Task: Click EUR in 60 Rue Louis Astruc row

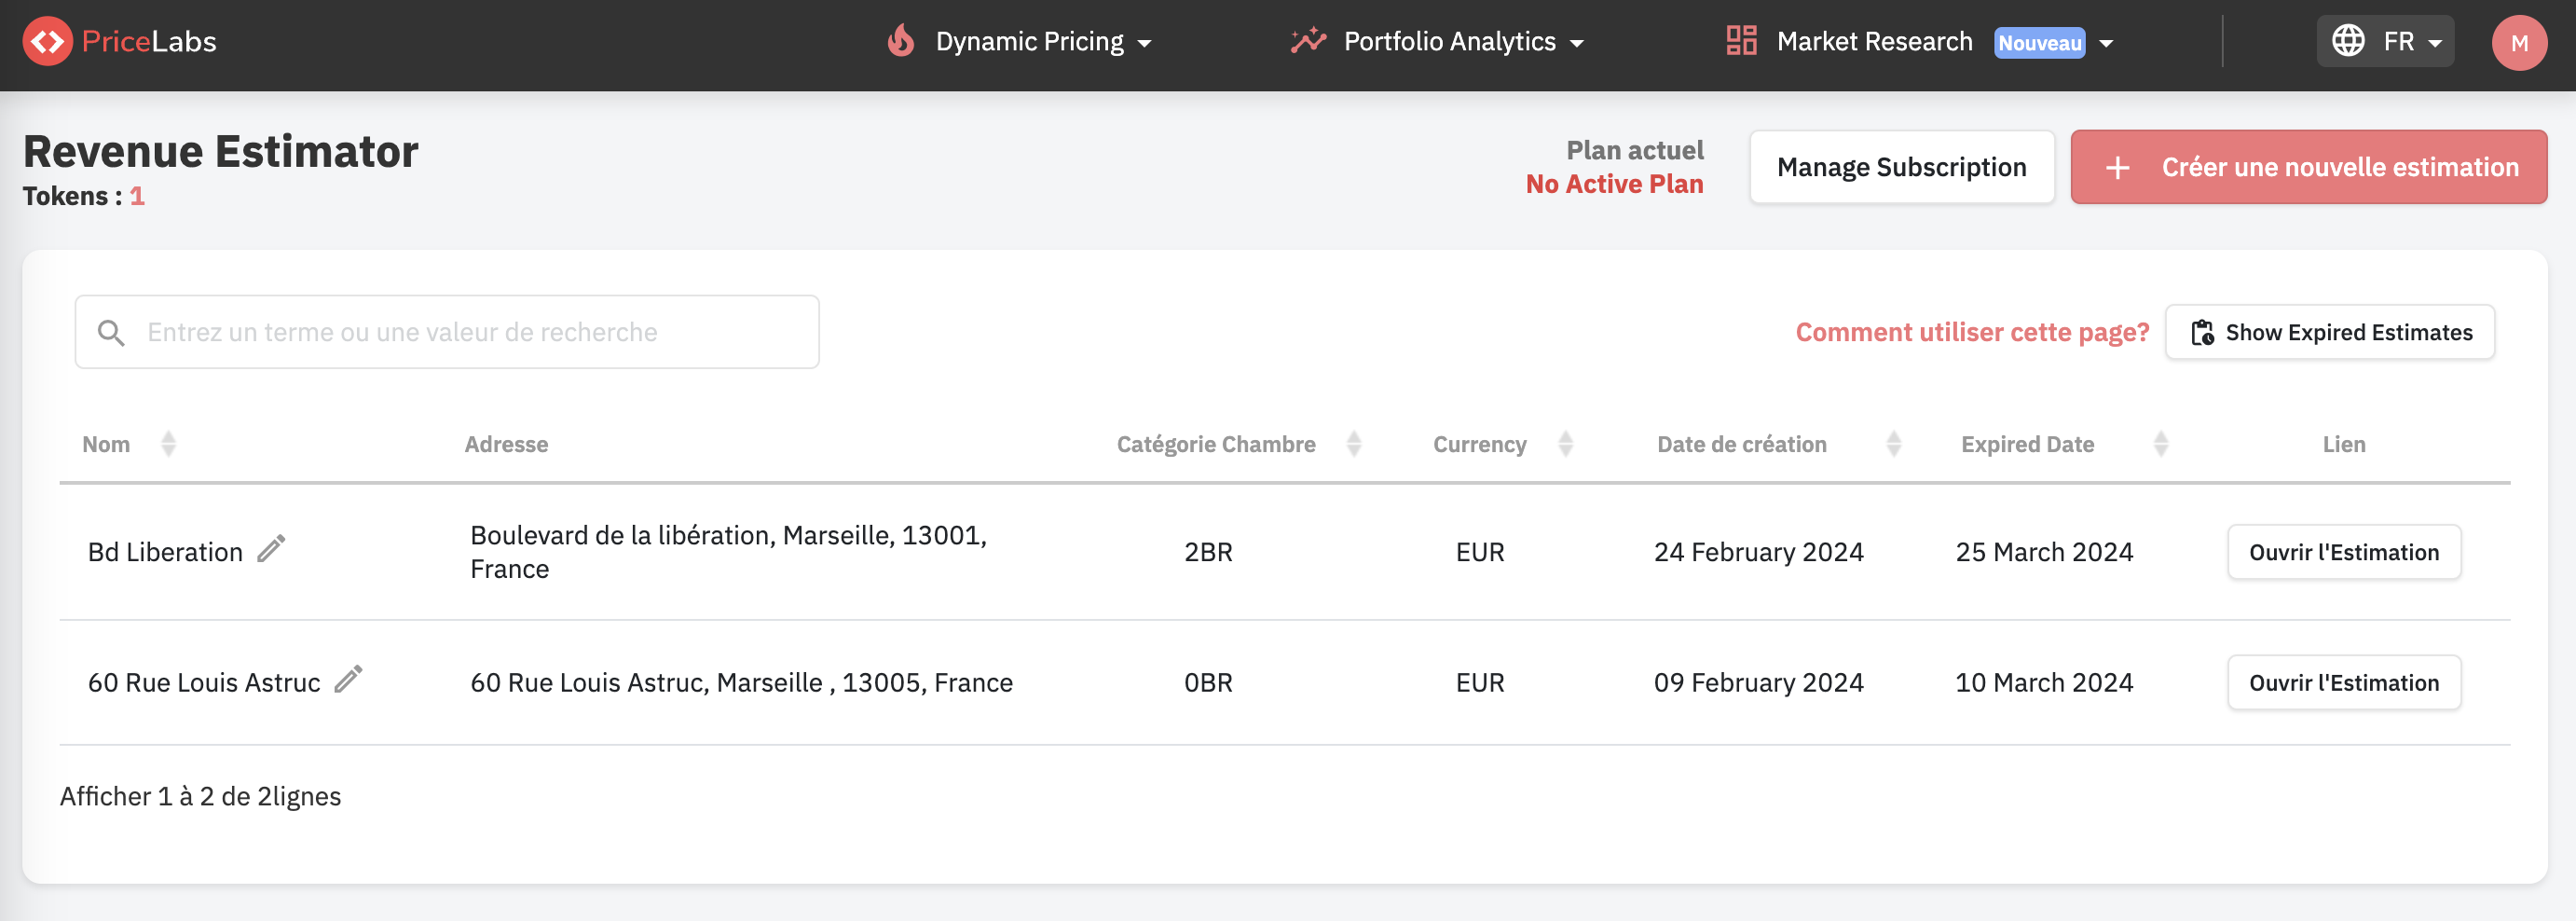Action: point(1480,683)
